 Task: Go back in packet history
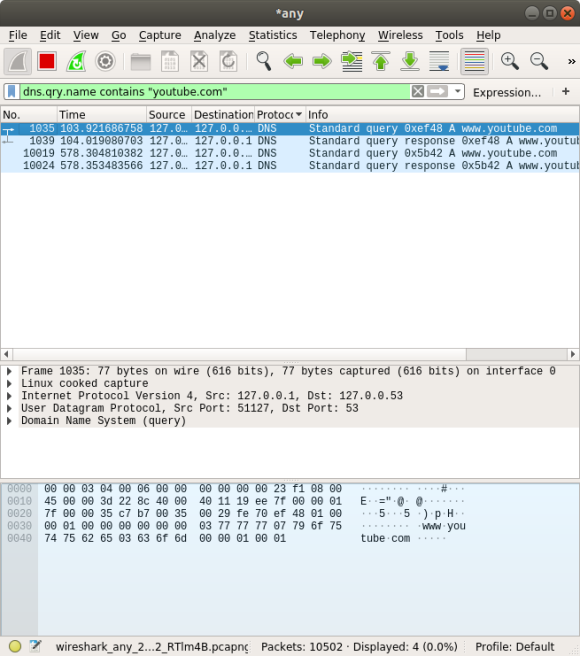click(x=293, y=62)
